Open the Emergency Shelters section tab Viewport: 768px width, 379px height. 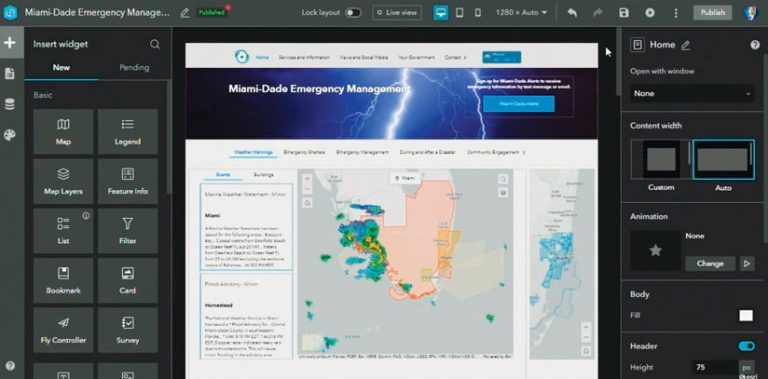coord(304,153)
